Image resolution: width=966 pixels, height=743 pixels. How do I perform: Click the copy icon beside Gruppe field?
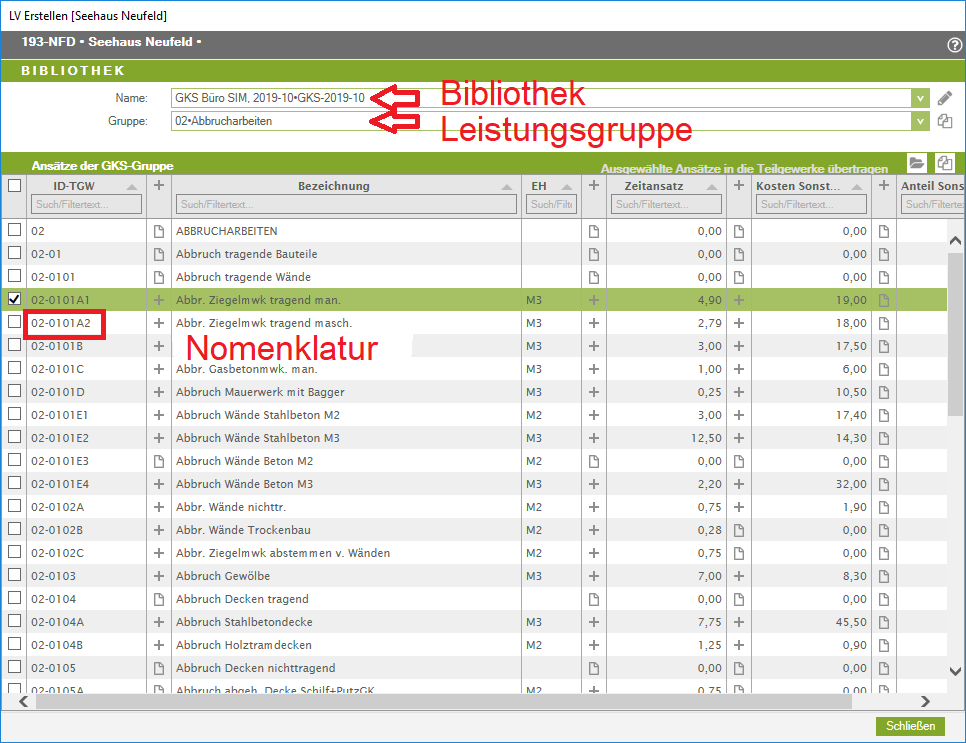tap(945, 121)
